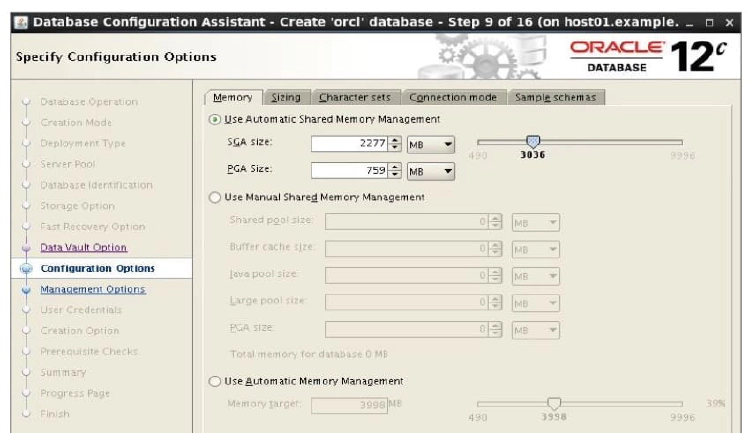Click the Shared pool size spinner arrows

pyautogui.click(x=496, y=222)
